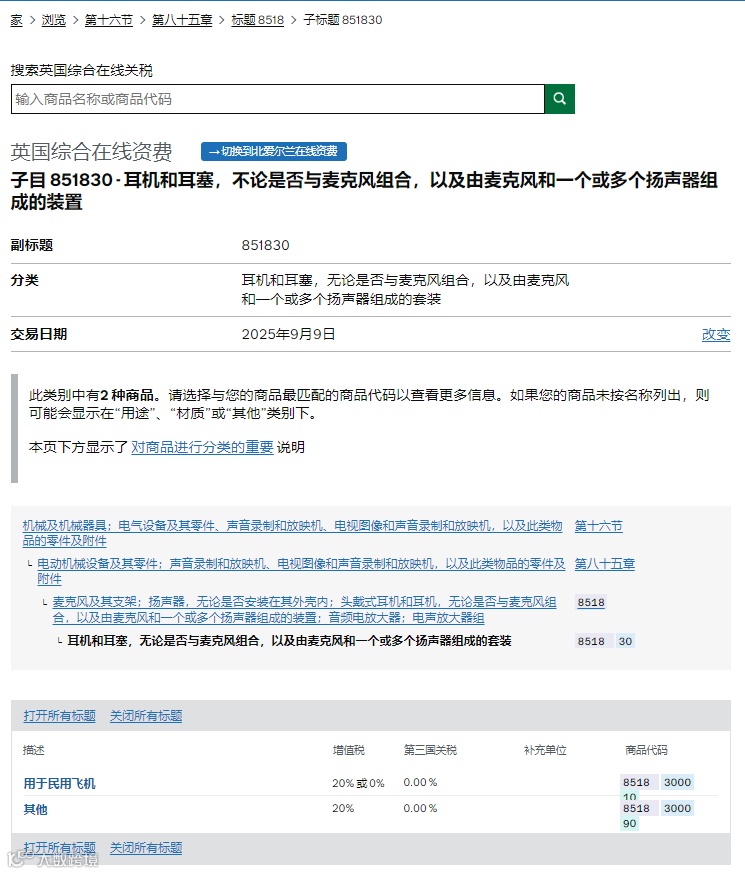Open the 第十六节 breadcrumb link
The image size is (745, 874).
click(x=109, y=20)
